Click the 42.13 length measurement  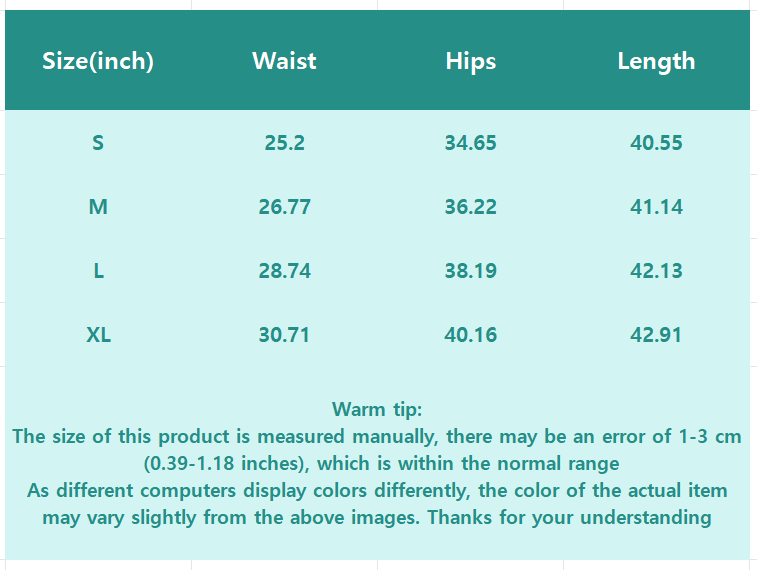coord(656,271)
